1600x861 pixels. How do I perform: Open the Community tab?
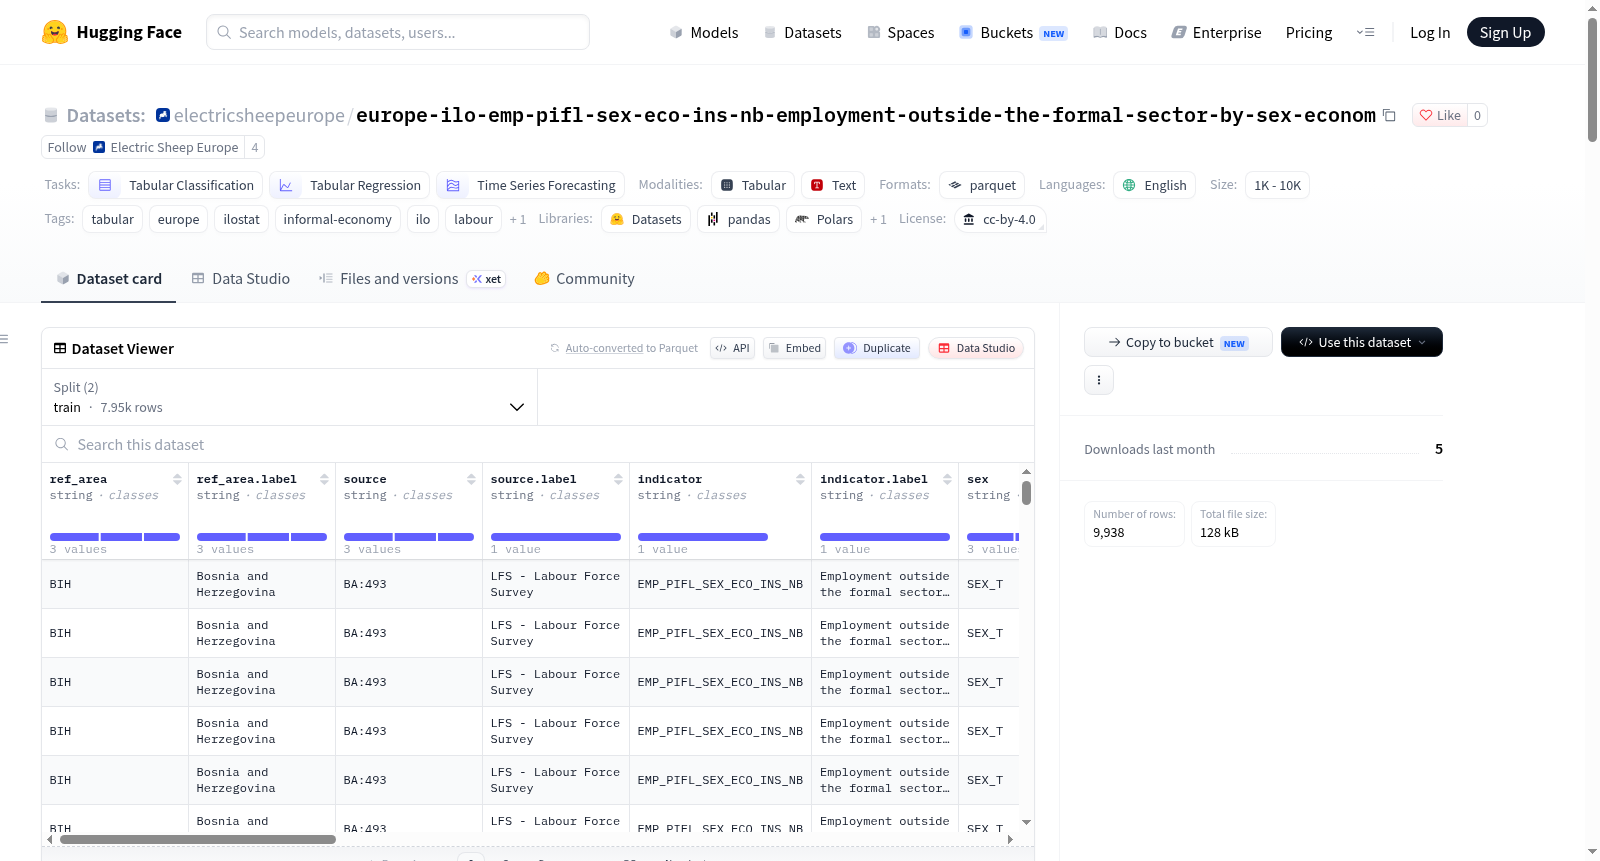coord(584,279)
